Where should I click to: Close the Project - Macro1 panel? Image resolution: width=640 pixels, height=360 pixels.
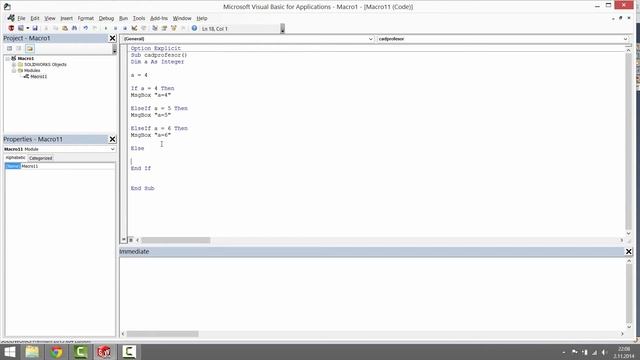click(x=112, y=38)
